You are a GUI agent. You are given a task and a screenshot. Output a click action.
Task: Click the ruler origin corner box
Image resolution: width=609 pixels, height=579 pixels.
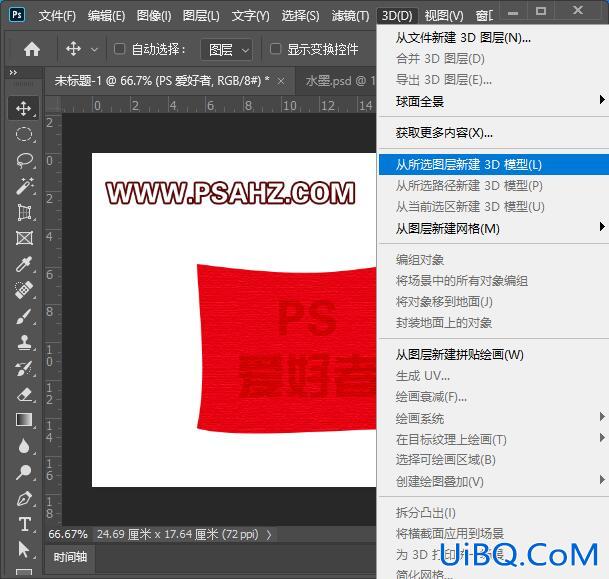point(53,104)
